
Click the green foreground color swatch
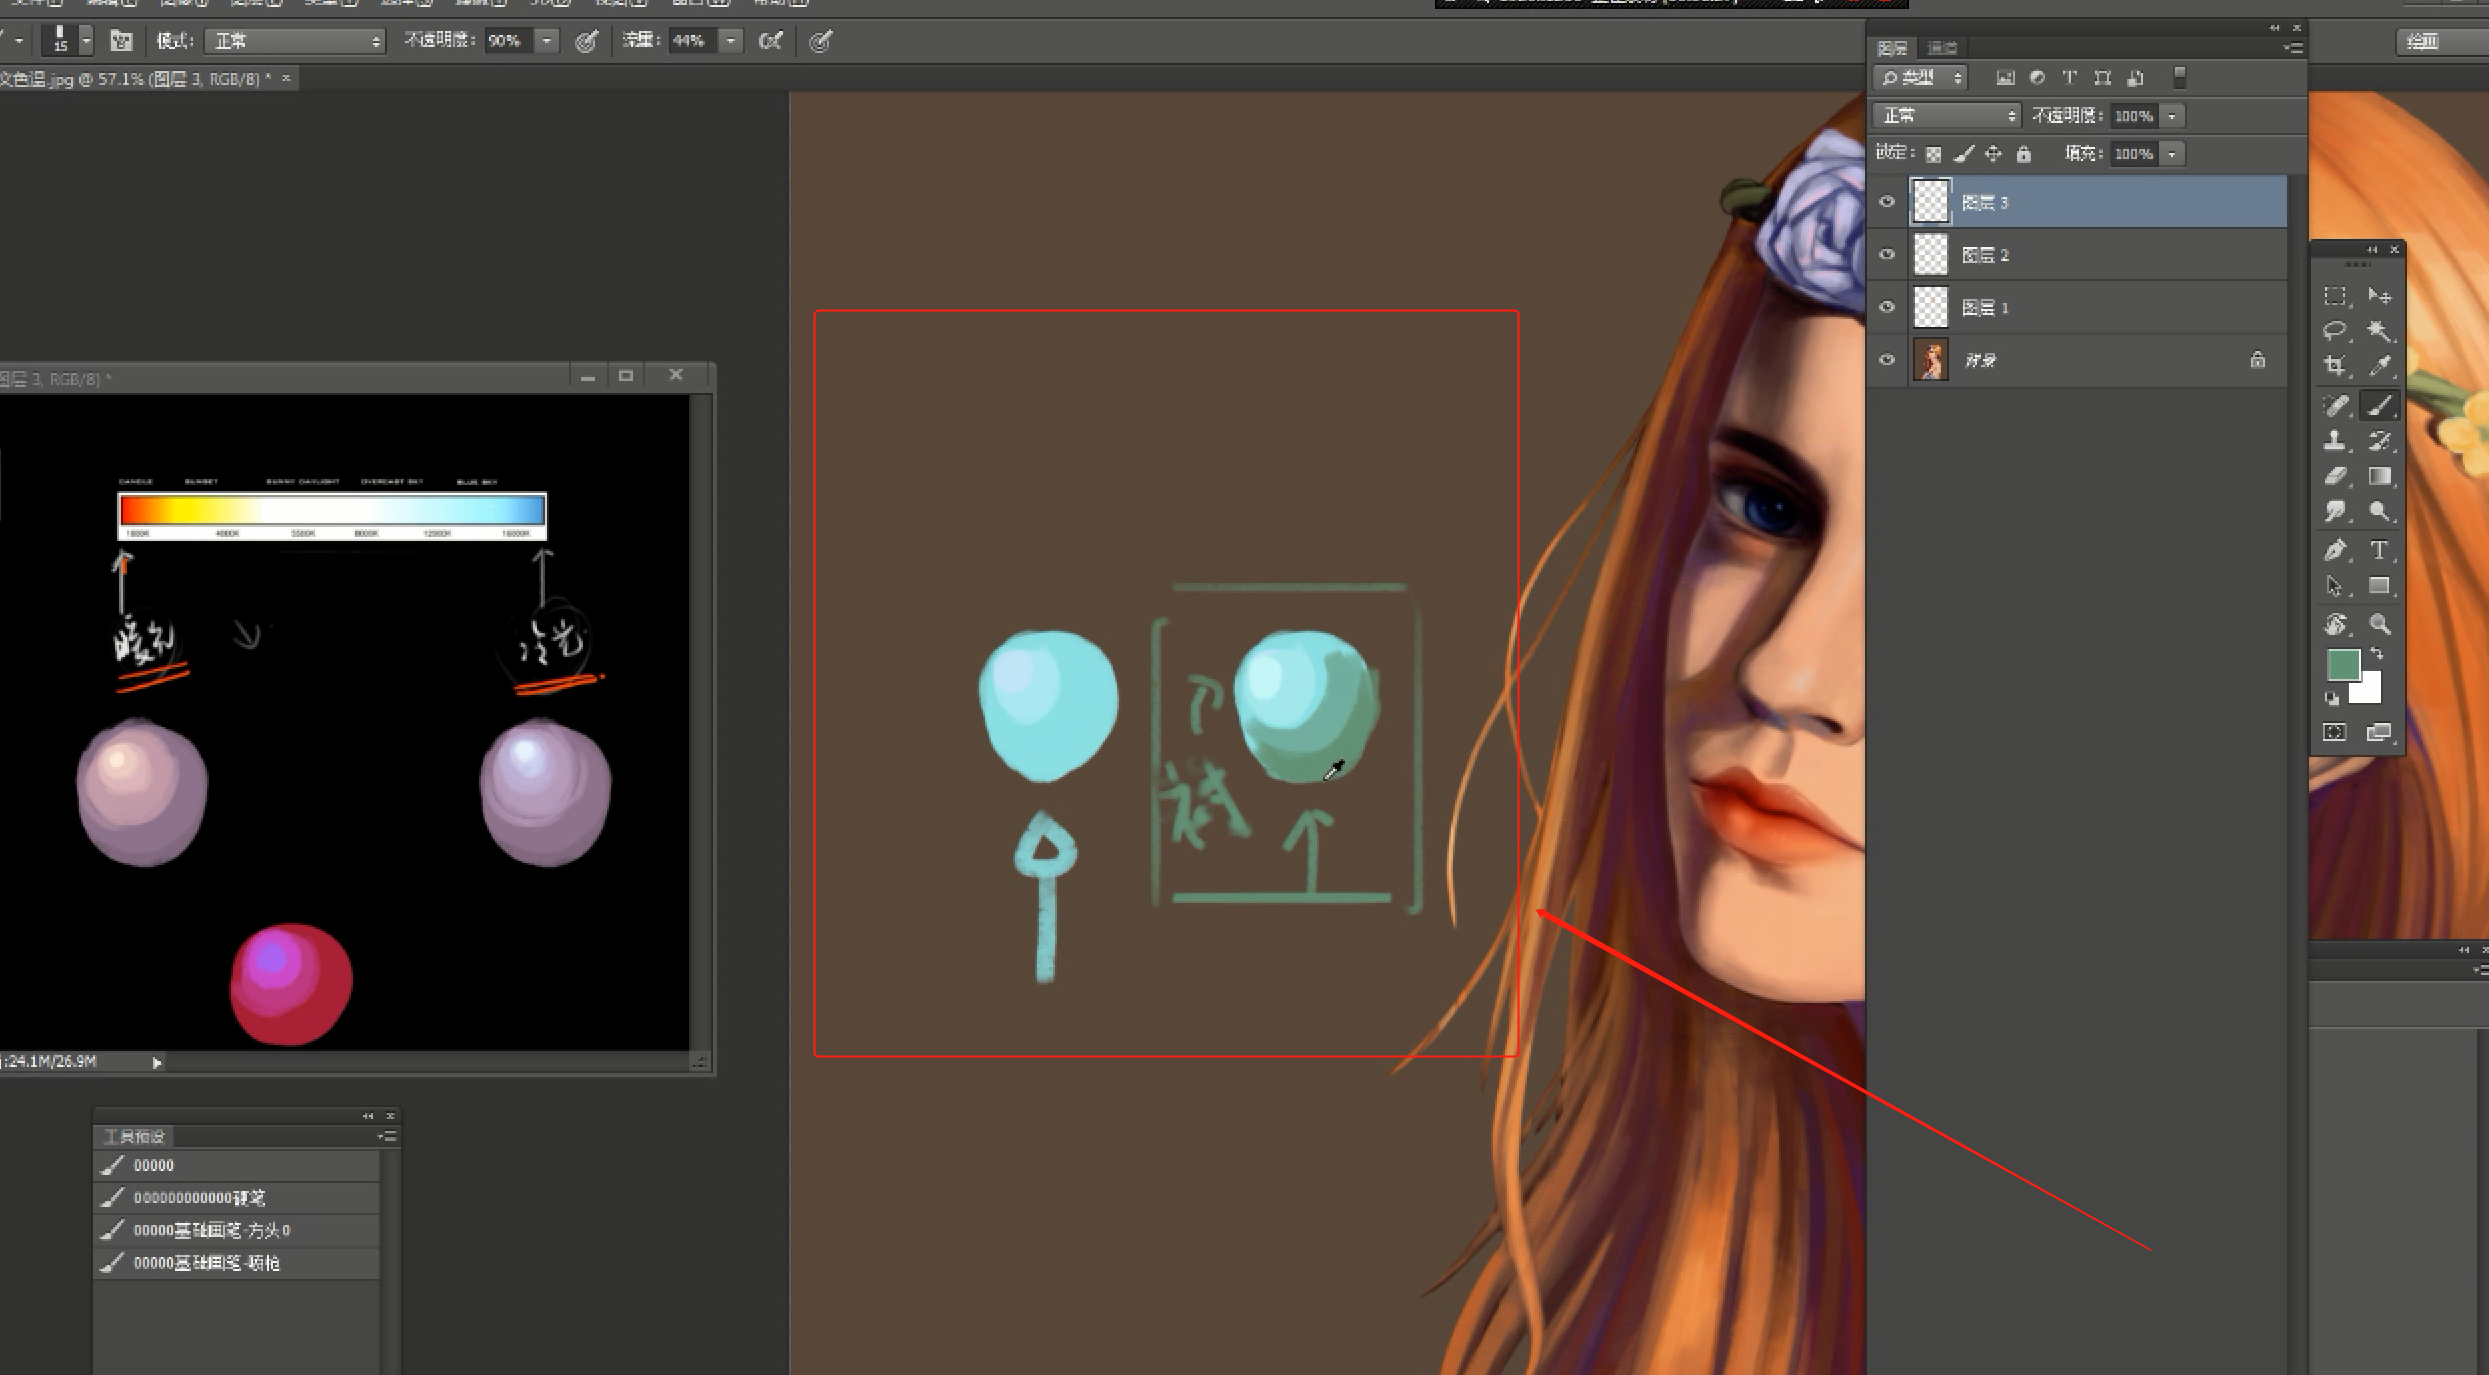(2343, 664)
